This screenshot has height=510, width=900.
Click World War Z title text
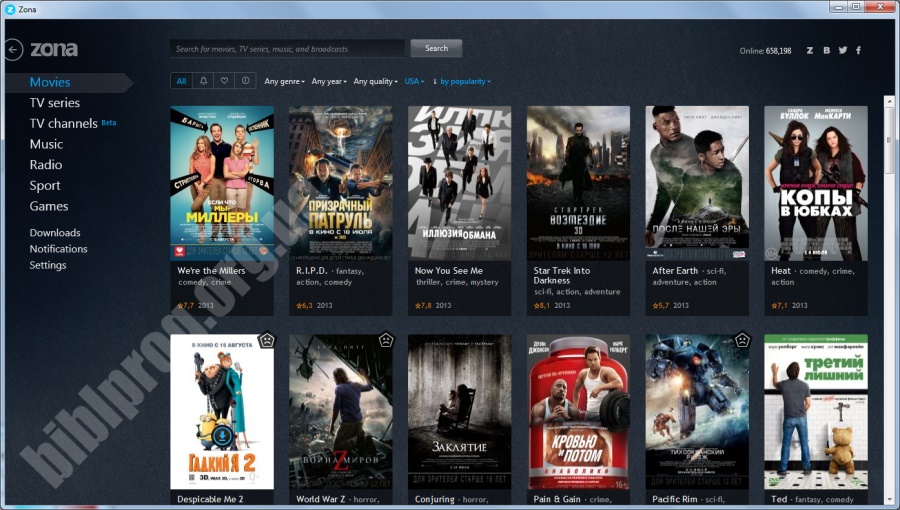pyautogui.click(x=320, y=499)
